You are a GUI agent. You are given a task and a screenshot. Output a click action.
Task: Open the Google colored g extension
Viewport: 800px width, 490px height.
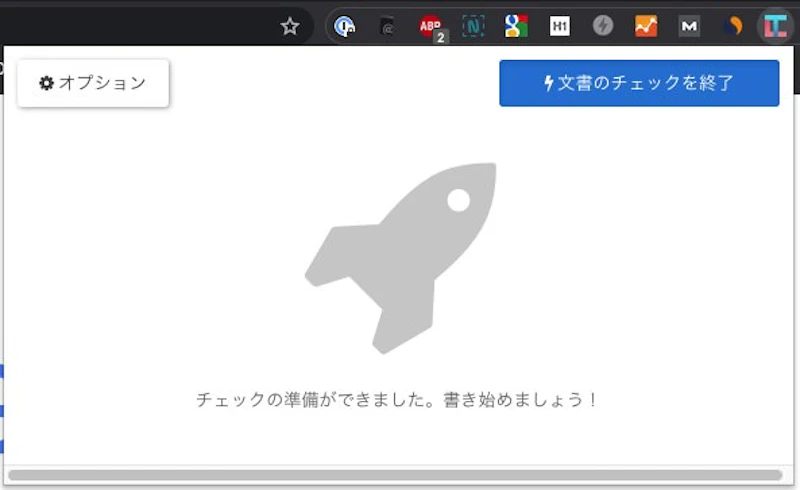coord(516,26)
